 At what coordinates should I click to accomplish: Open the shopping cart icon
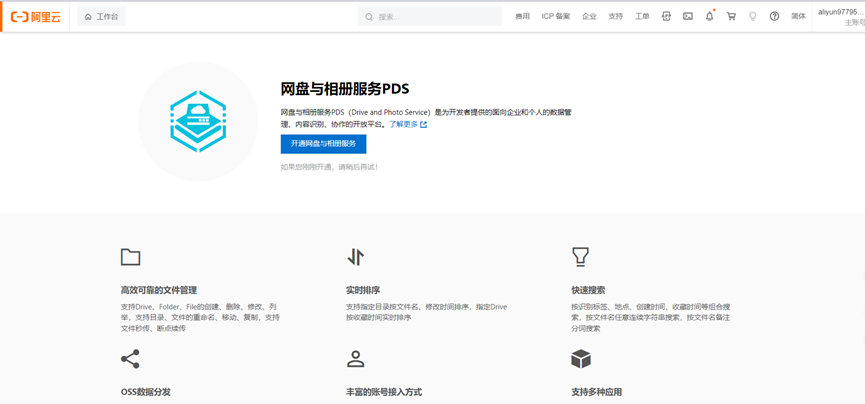click(731, 17)
